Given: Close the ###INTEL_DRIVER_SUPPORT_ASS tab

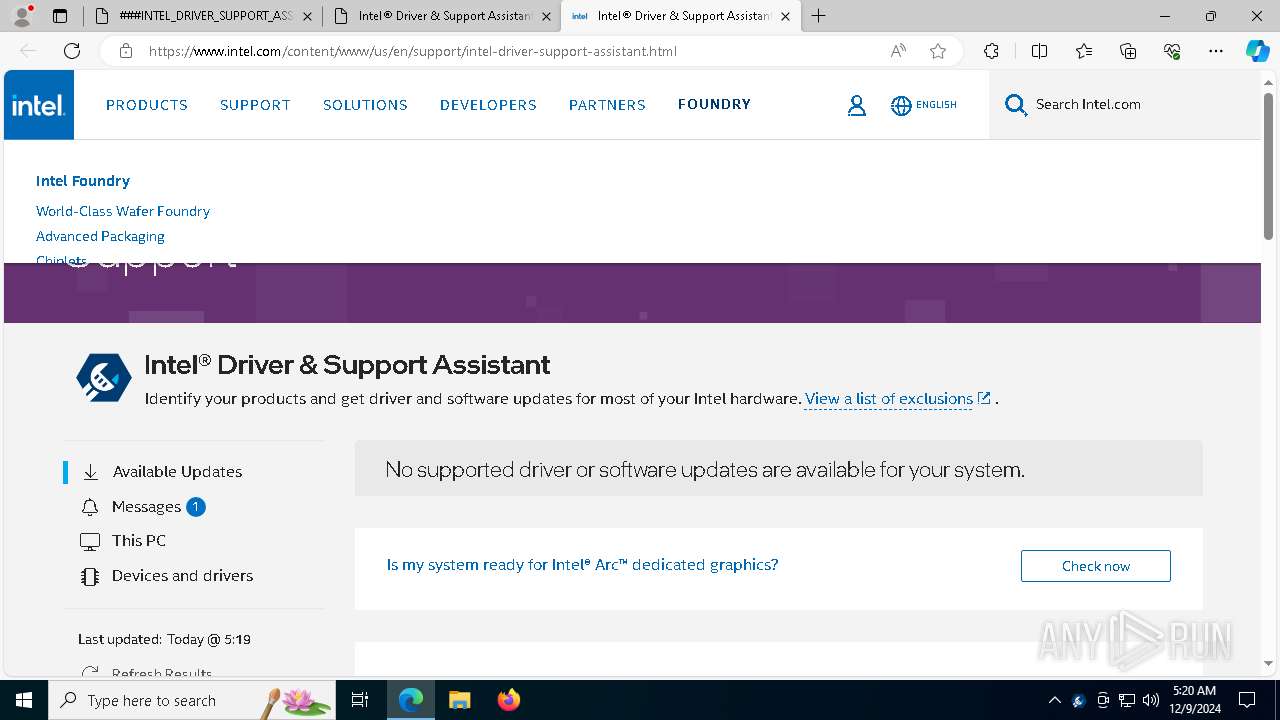Looking at the screenshot, I should pos(307,16).
